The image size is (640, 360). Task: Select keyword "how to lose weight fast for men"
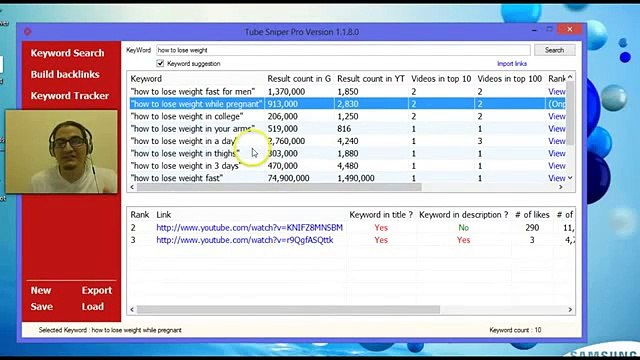click(x=193, y=91)
